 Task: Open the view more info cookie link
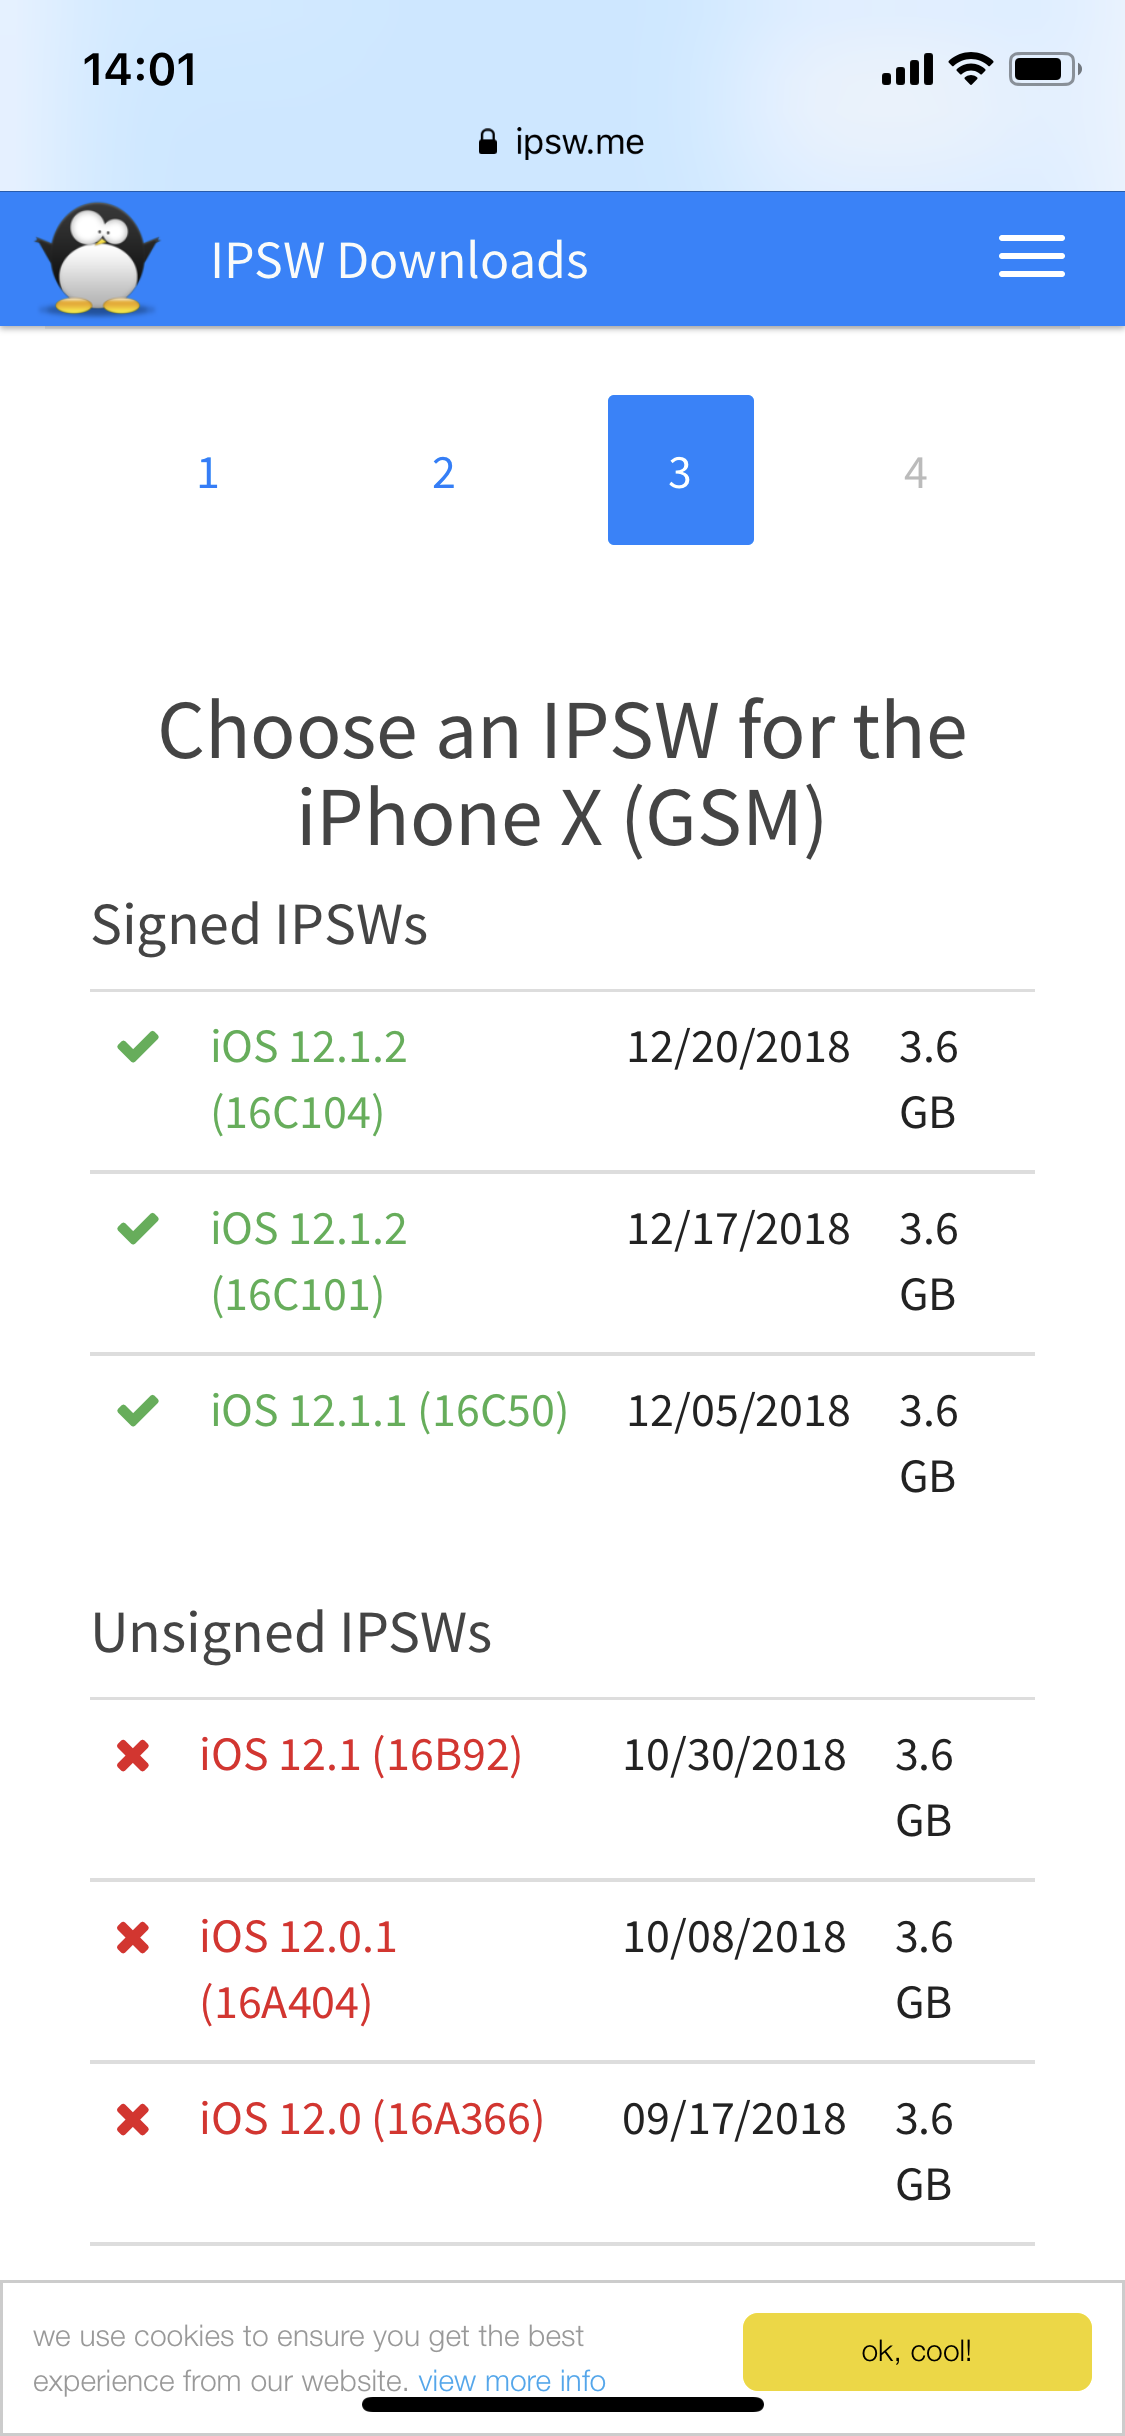512,2381
